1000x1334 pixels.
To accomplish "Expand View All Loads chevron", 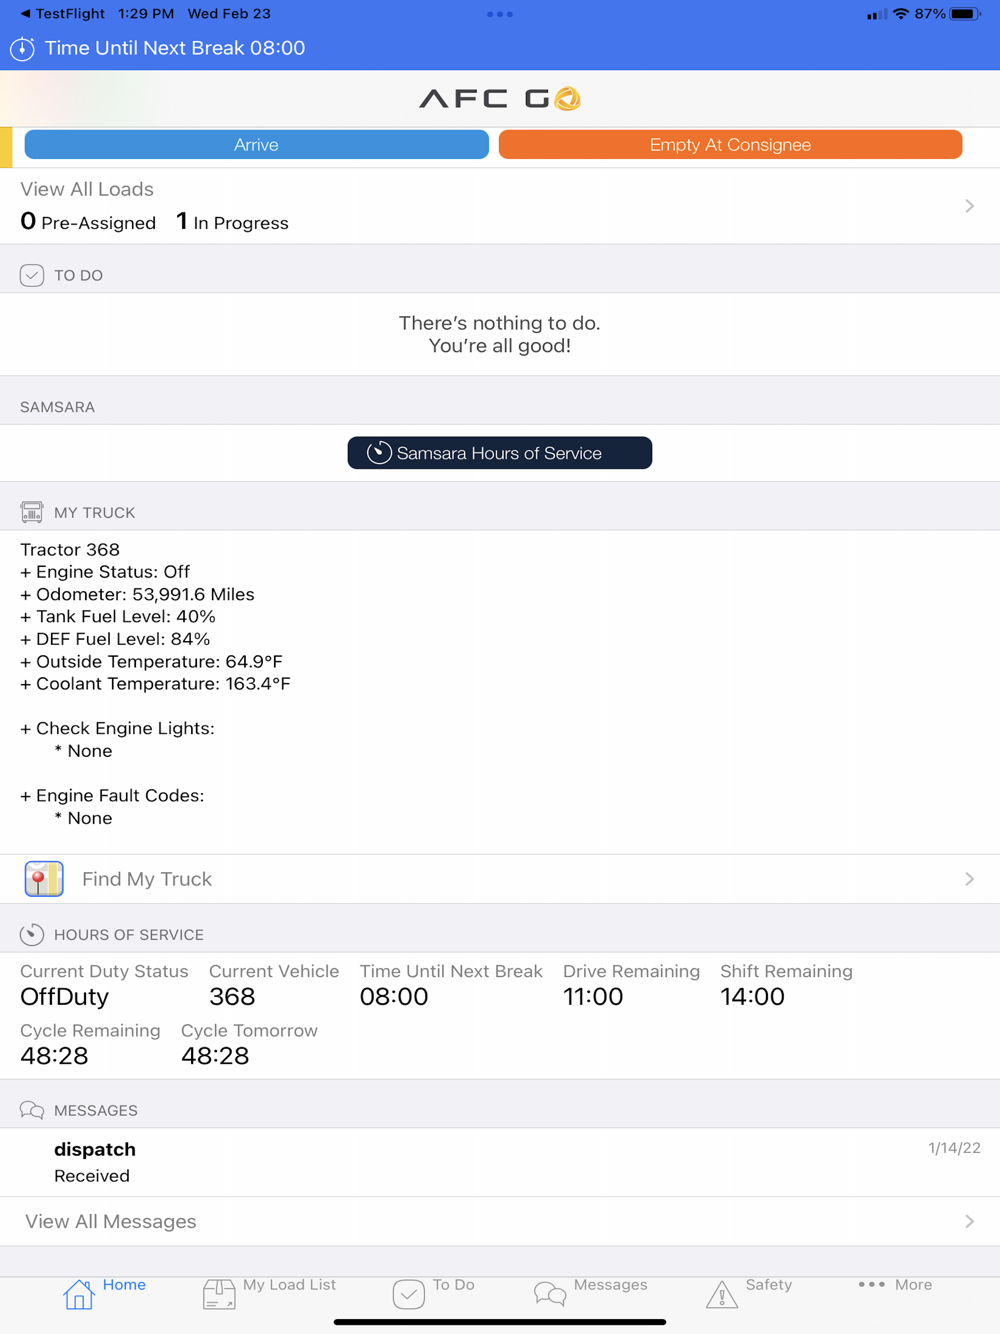I will [x=969, y=206].
